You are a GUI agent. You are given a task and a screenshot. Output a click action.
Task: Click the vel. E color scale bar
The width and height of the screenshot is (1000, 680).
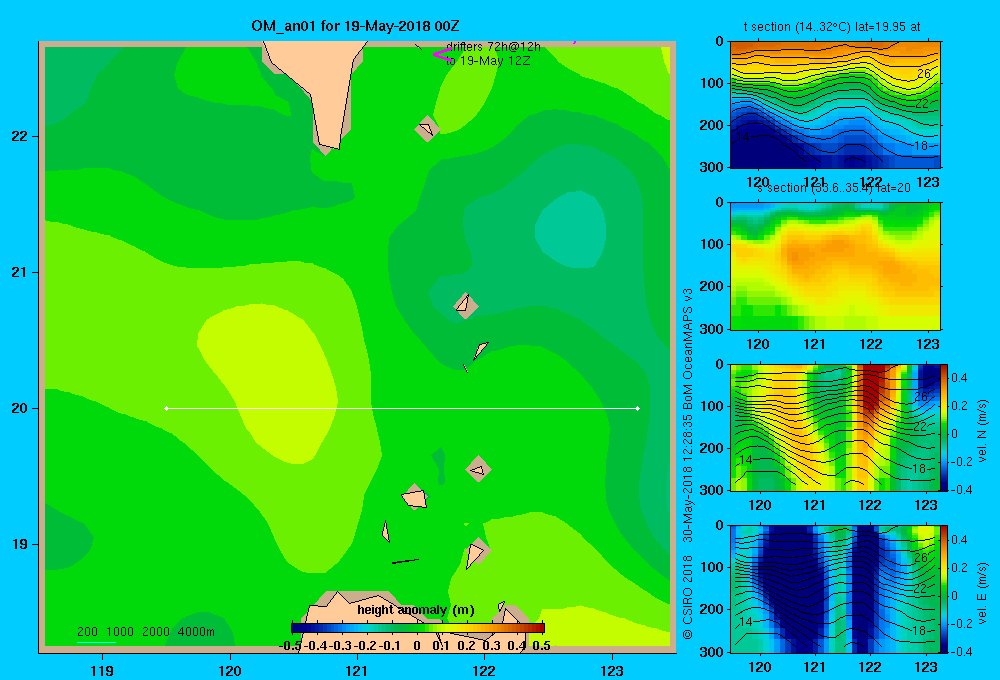(945, 589)
